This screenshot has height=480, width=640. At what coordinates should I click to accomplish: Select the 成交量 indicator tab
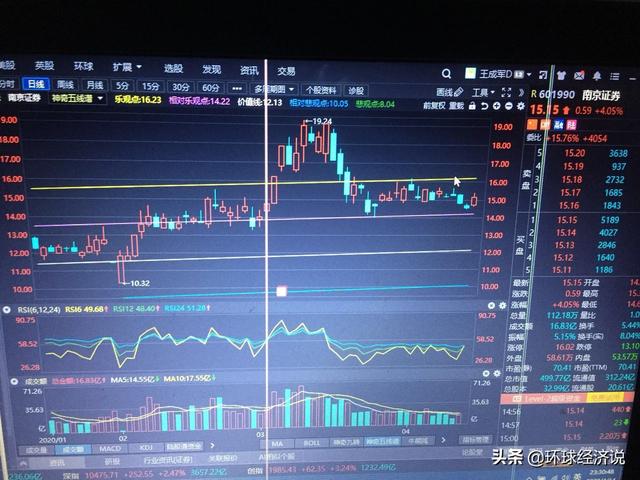(x=36, y=450)
